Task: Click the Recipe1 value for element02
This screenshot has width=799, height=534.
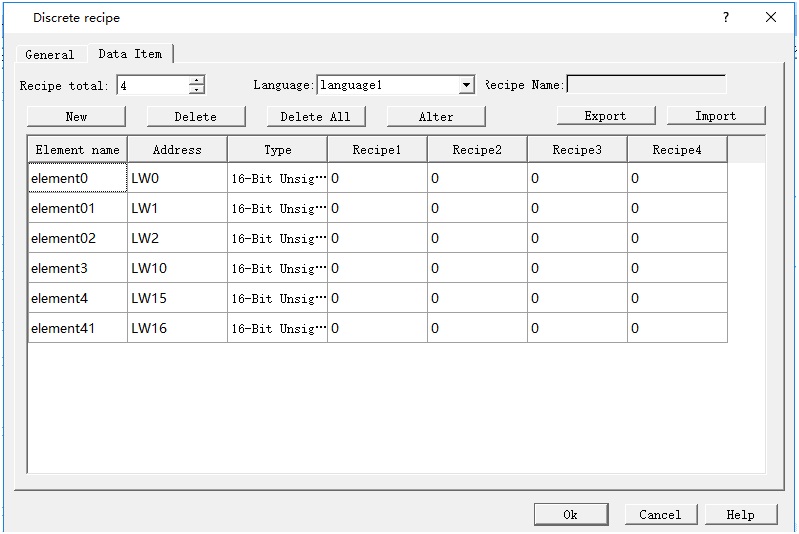Action: [377, 238]
